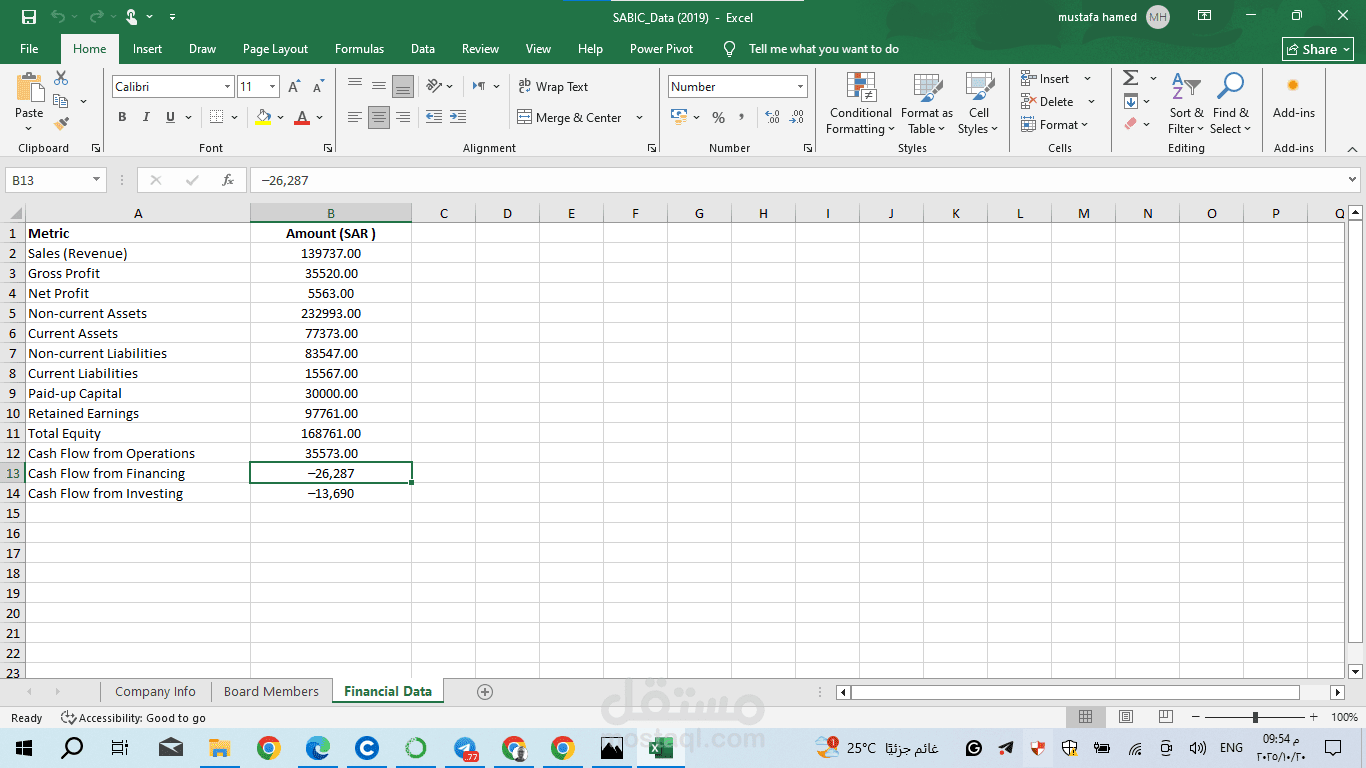Click the Insert Function fx icon

(228, 180)
